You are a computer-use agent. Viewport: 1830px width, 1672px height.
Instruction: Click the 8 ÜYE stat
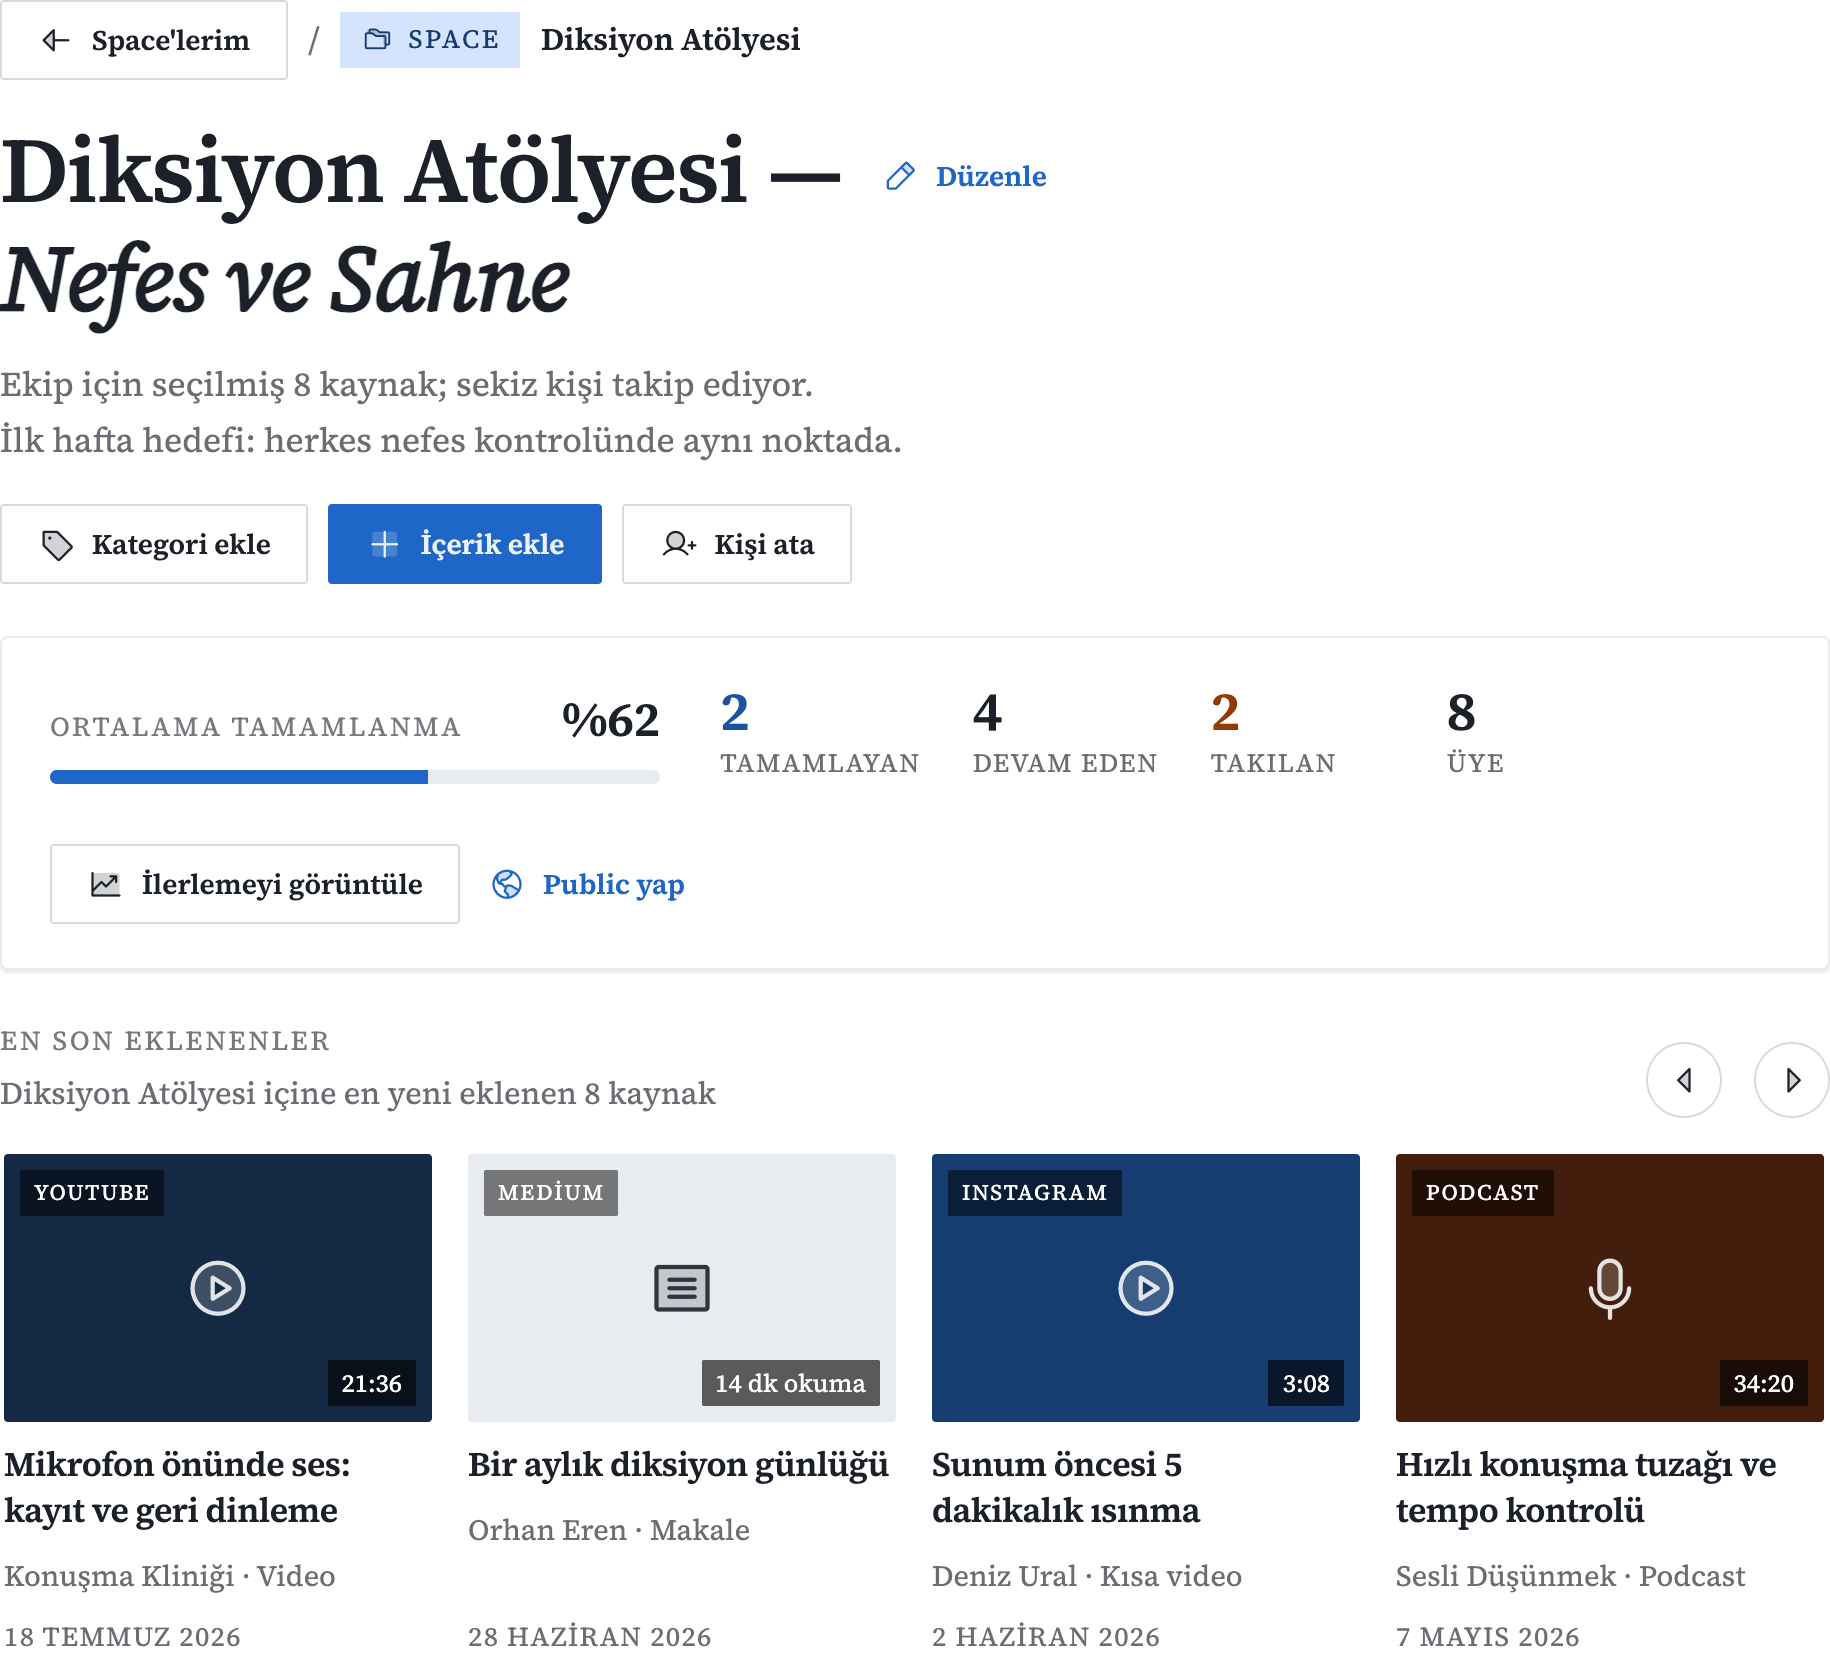[1476, 733]
